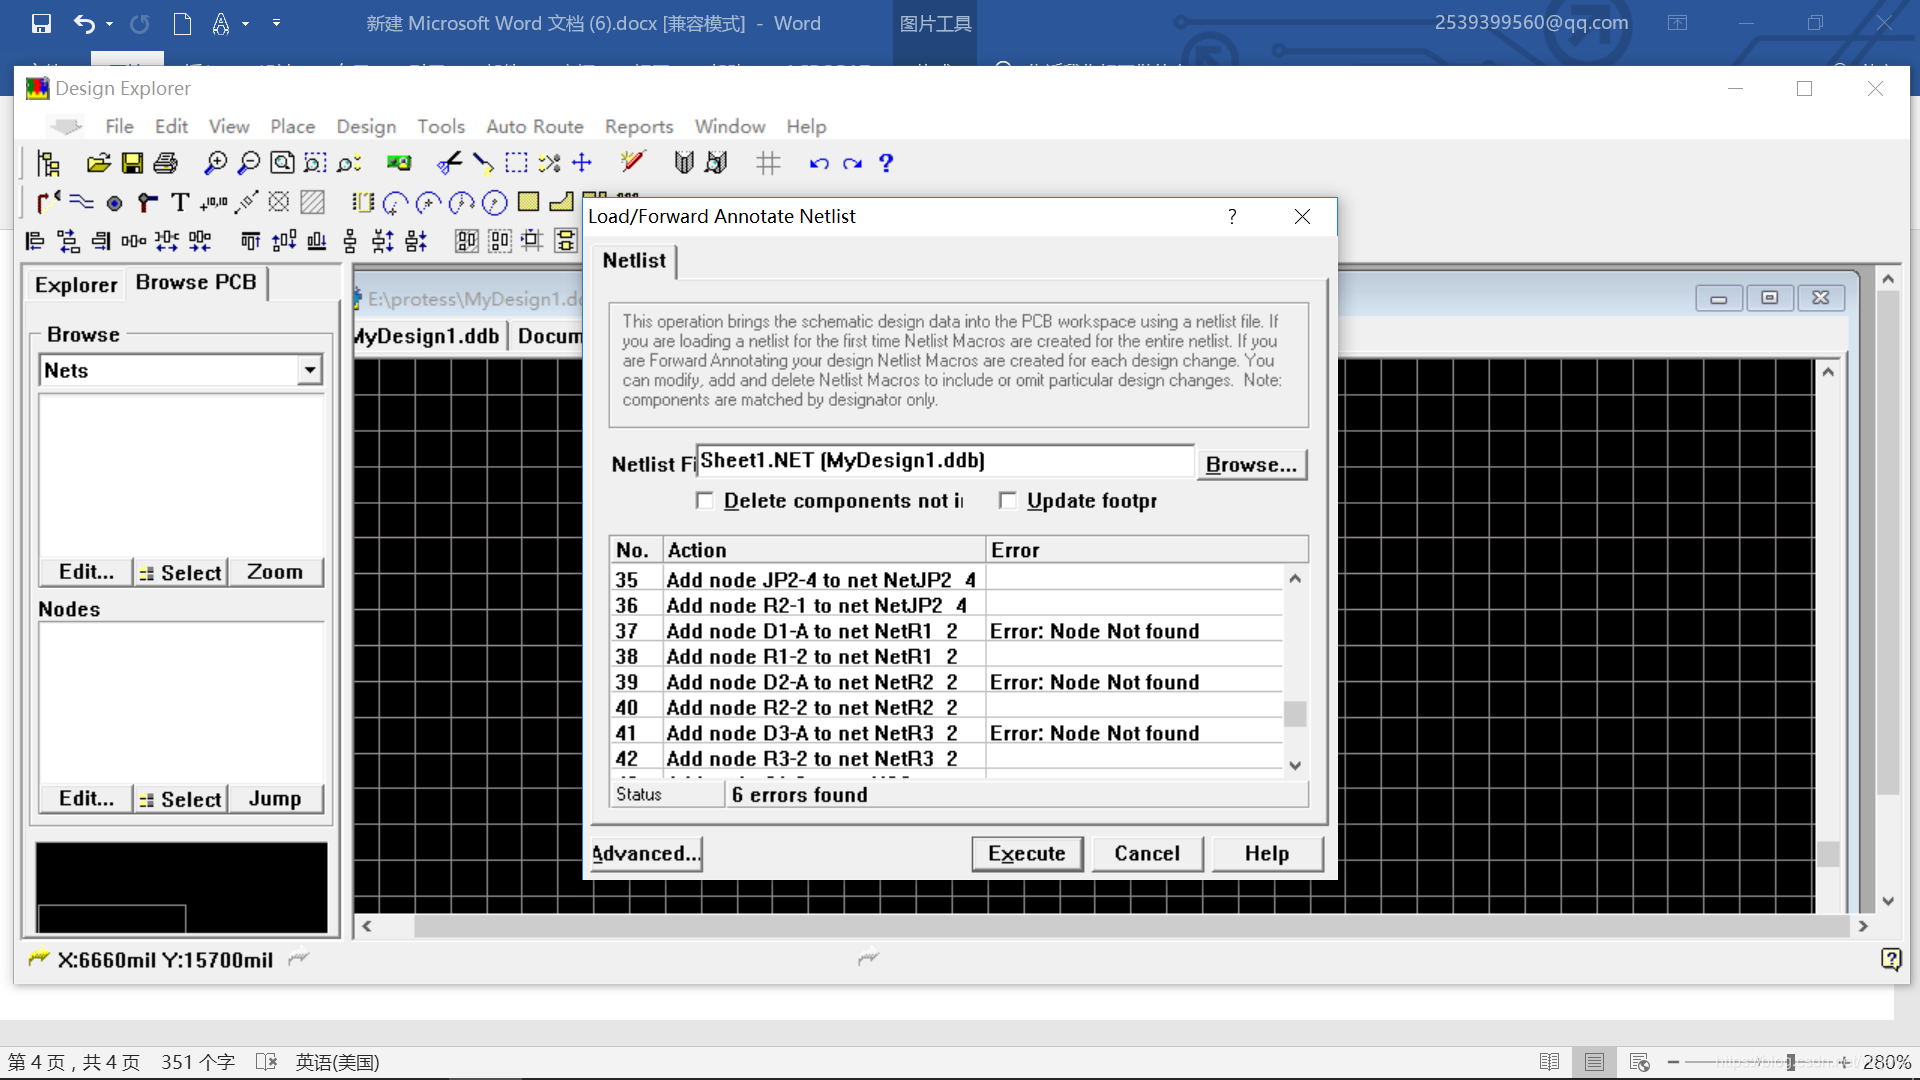Select the Place String text tool
This screenshot has height=1080, width=1920.
[180, 203]
